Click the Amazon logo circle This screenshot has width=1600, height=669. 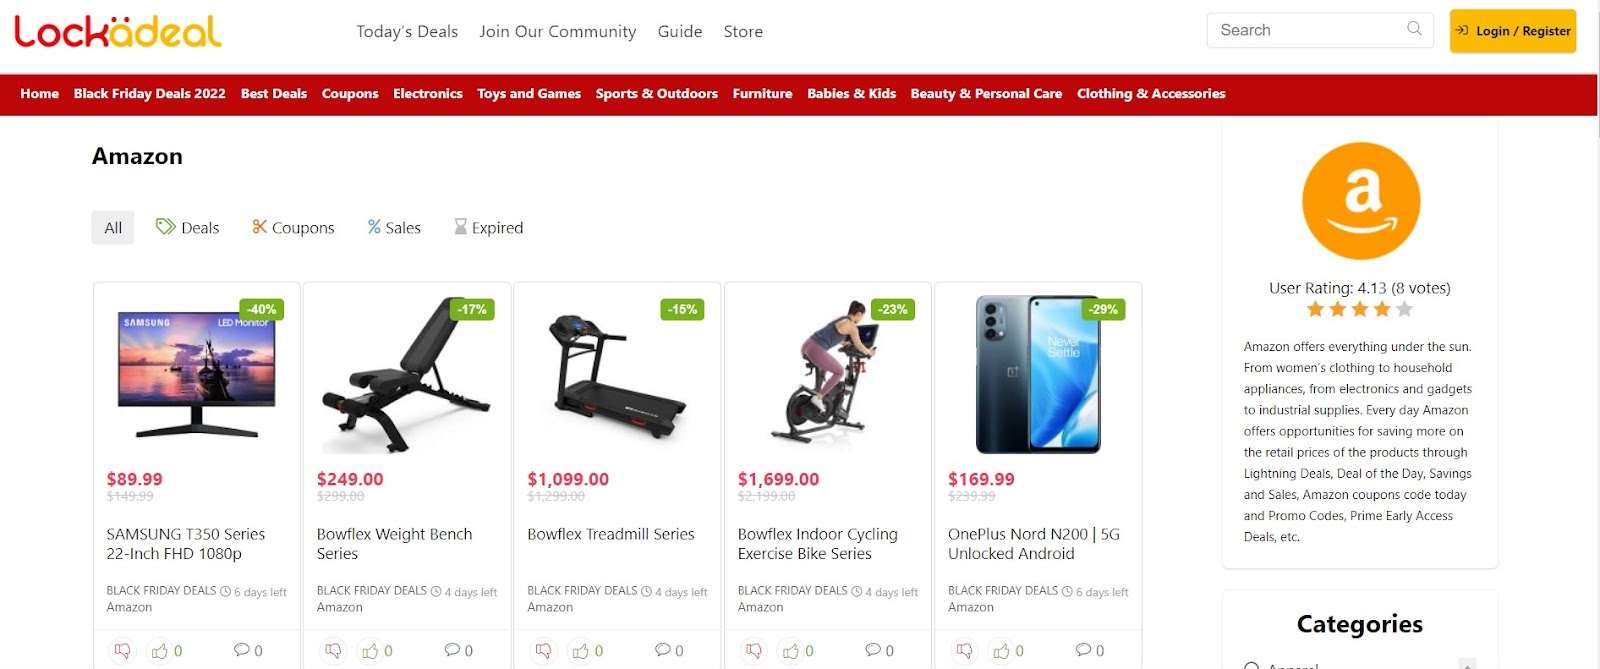[1360, 201]
